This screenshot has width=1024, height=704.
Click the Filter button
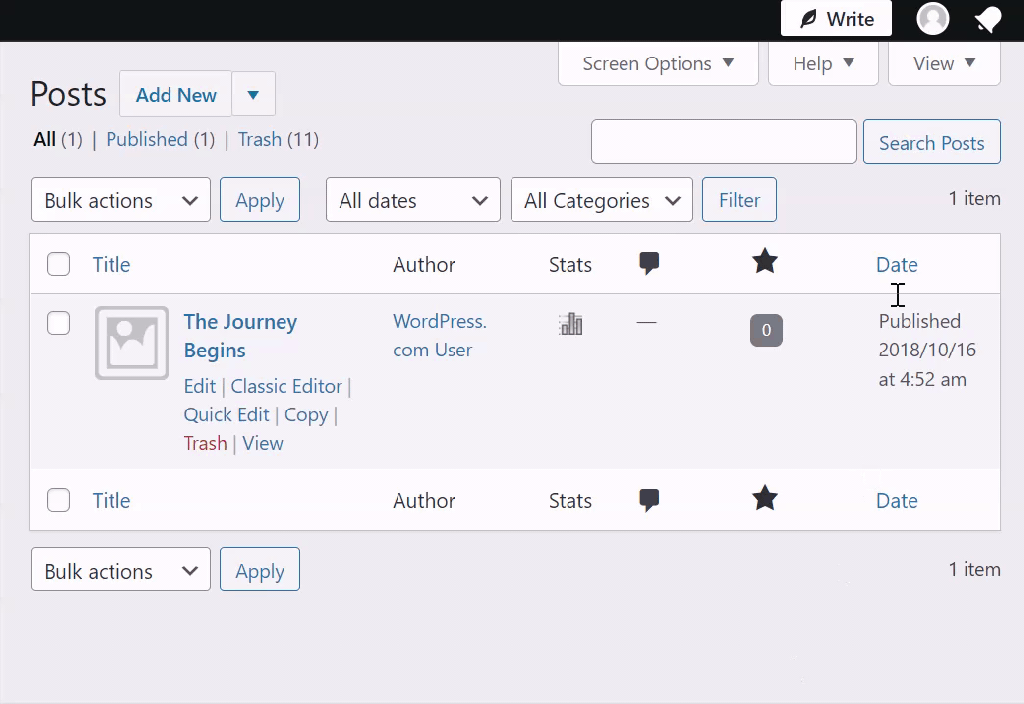pyautogui.click(x=739, y=200)
